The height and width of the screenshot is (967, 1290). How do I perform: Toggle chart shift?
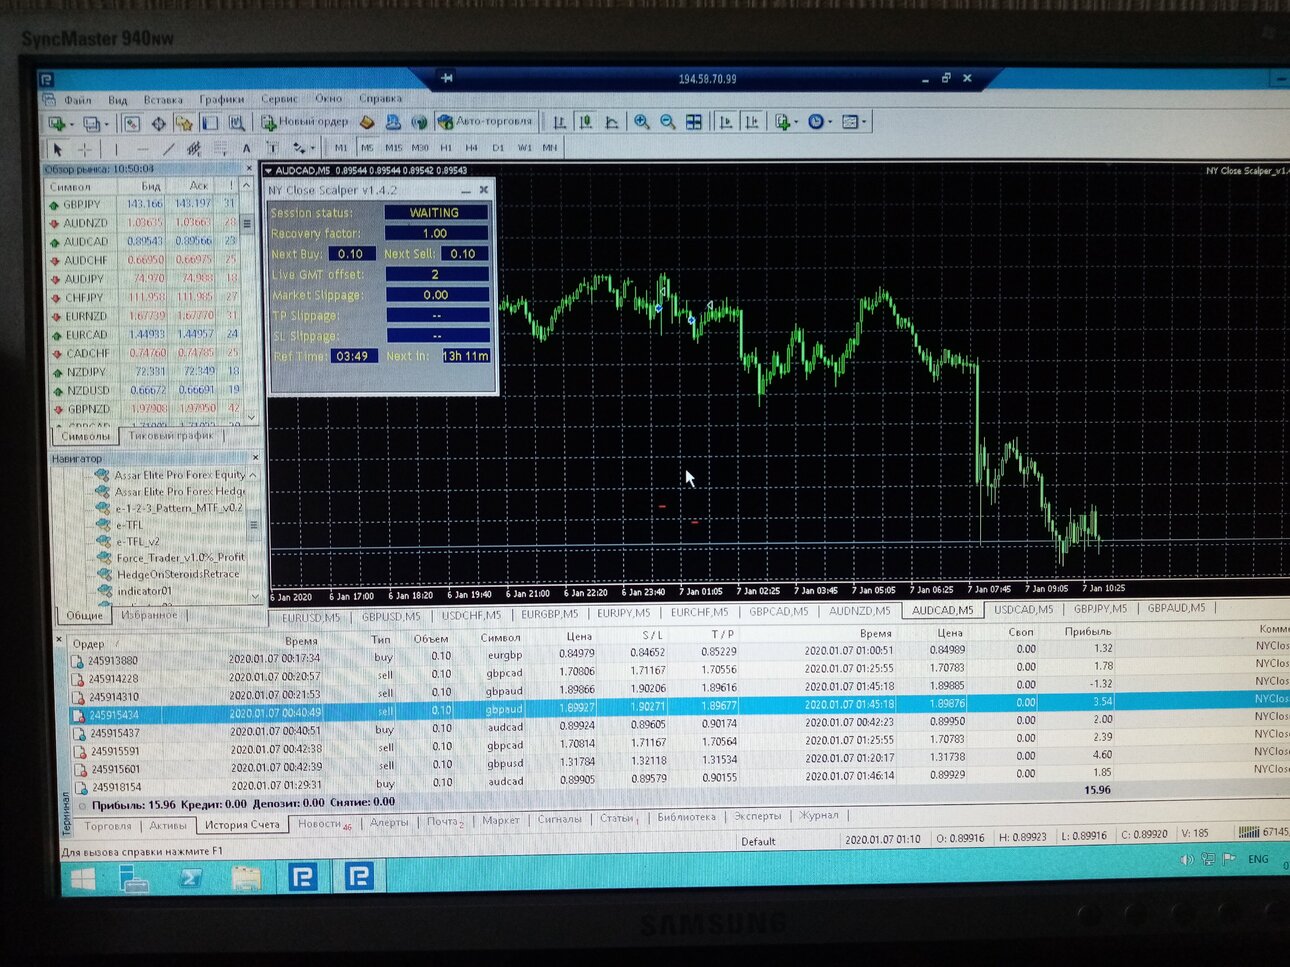tap(752, 122)
